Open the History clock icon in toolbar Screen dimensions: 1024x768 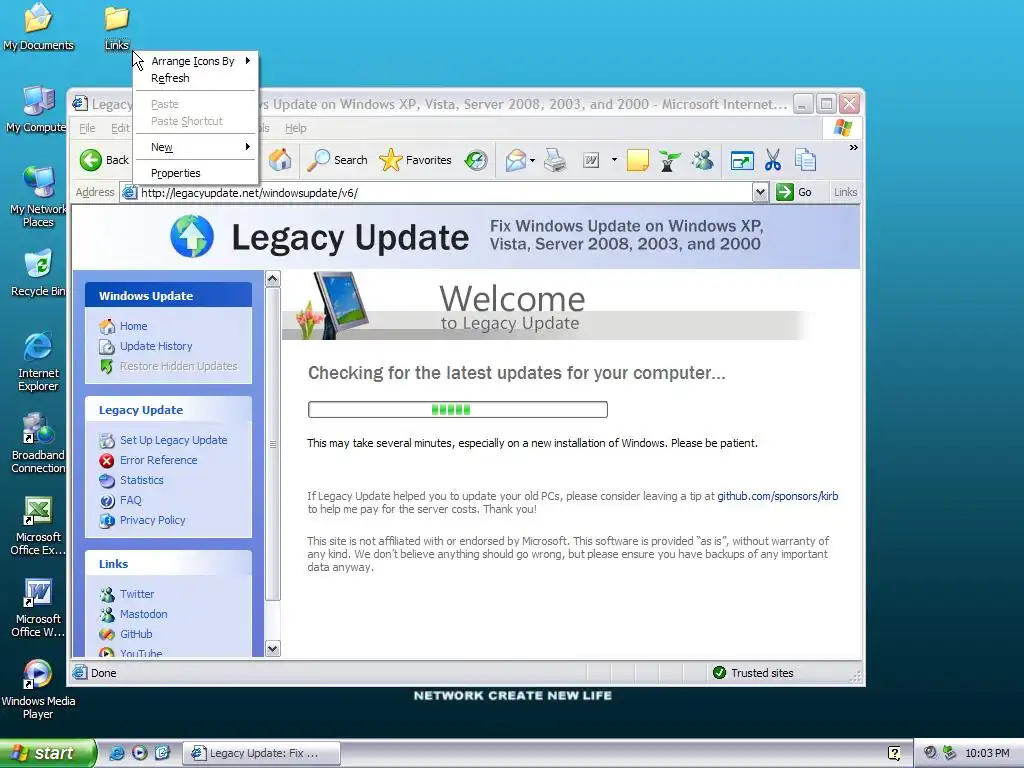pyautogui.click(x=476, y=160)
